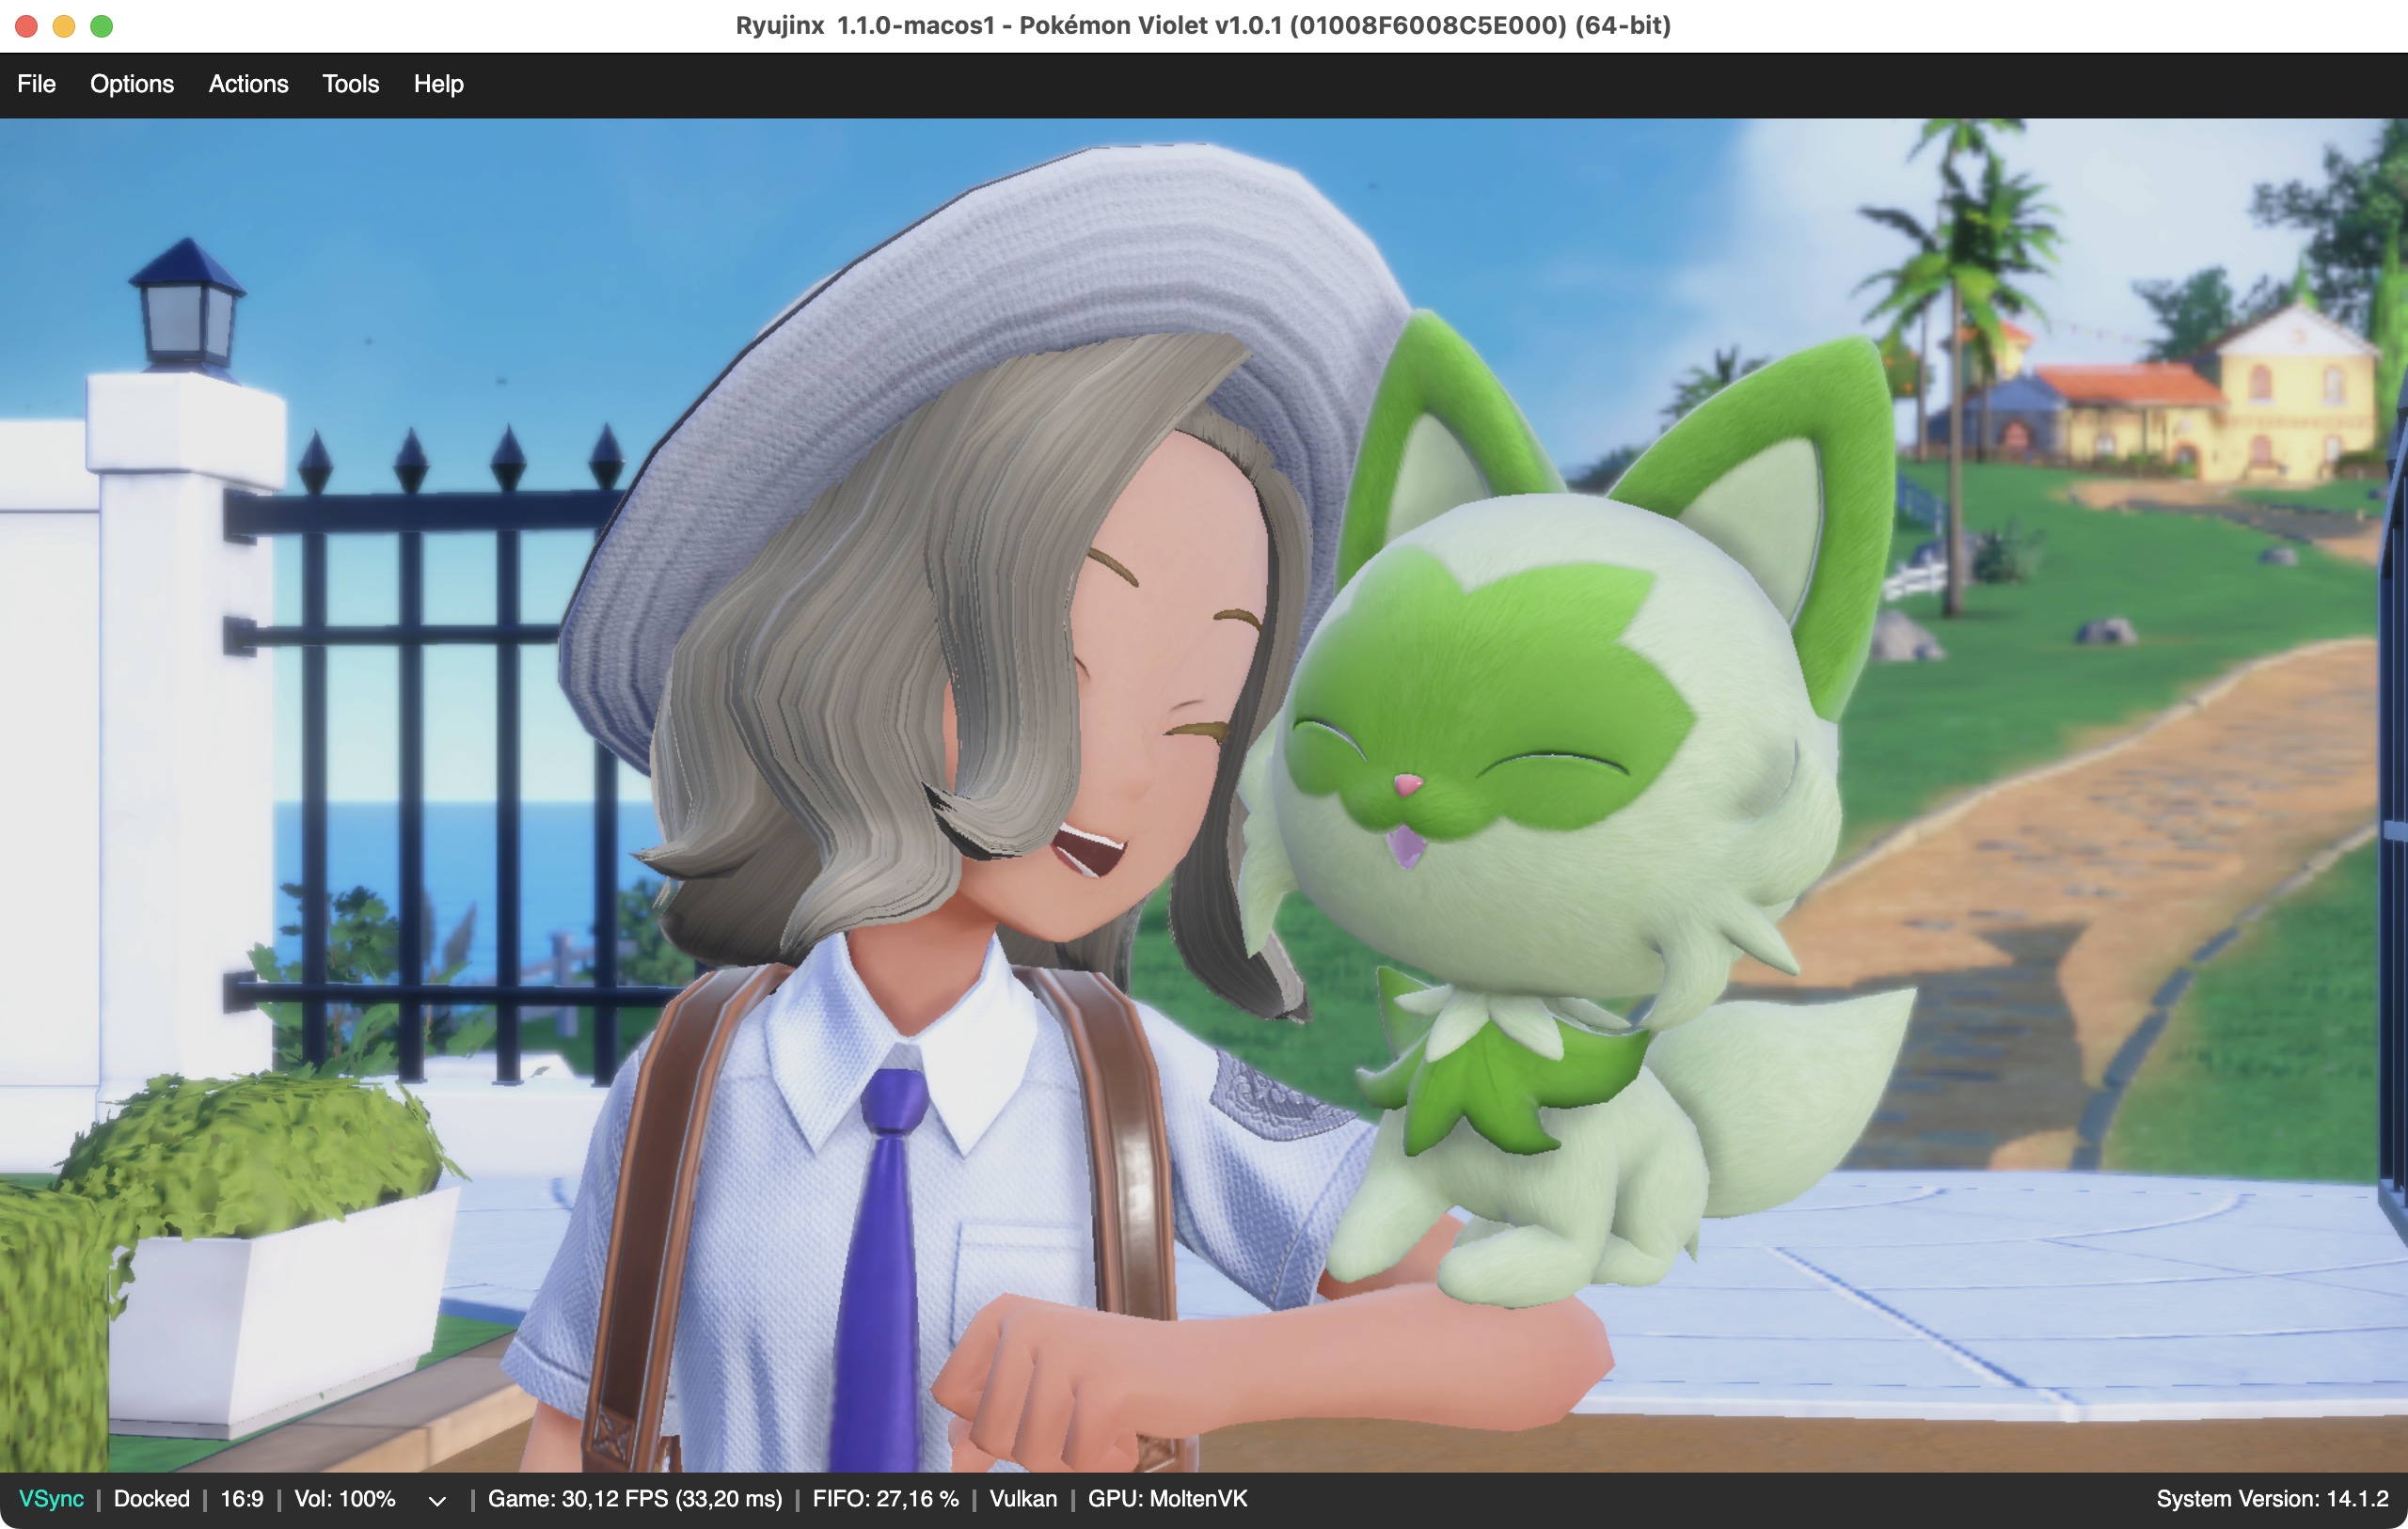Close the Ryujinx window with the red button
Image resolution: width=2408 pixels, height=1529 pixels.
pyautogui.click(x=26, y=26)
